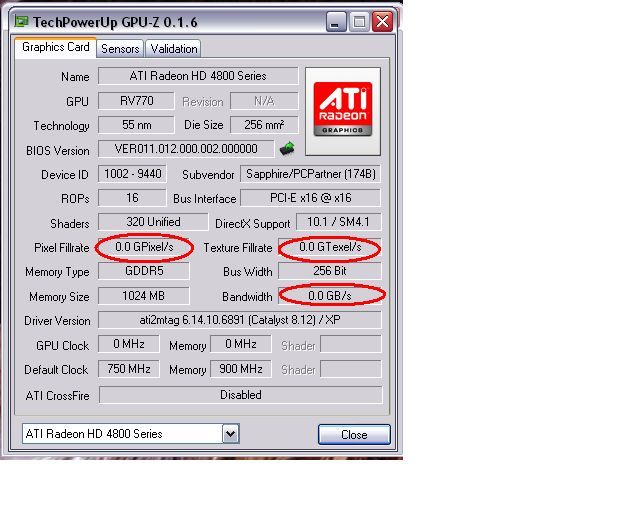Click the Technology value 55 nm
Image resolution: width=640 pixels, height=512 pixels.
point(136,125)
